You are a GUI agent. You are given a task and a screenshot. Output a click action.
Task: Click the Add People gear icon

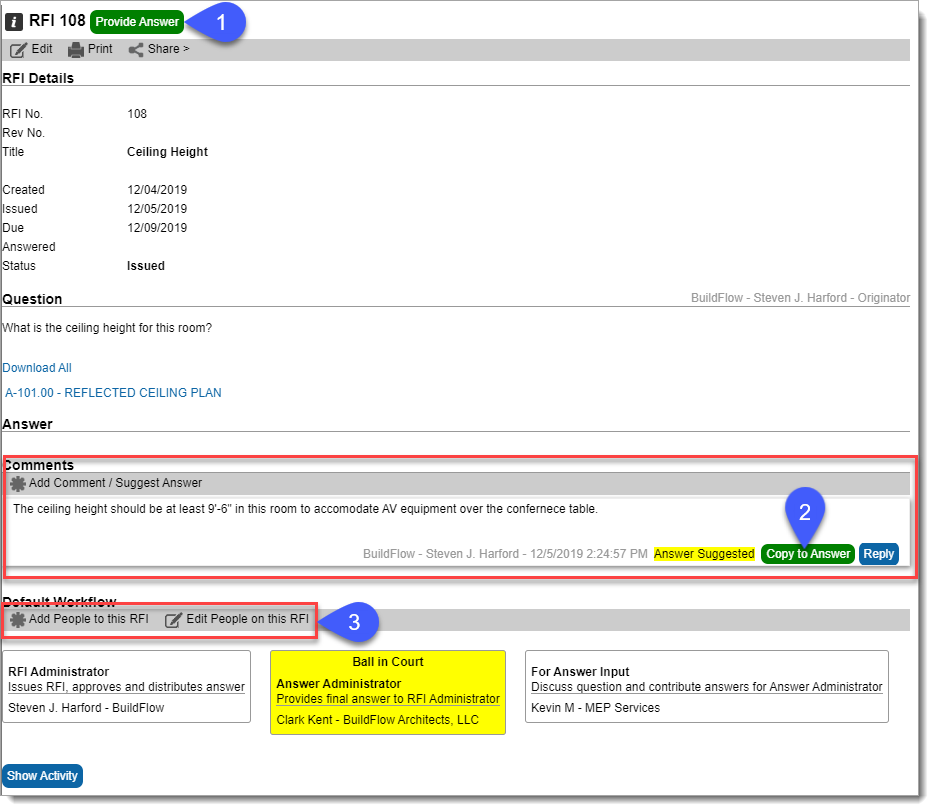(17, 619)
